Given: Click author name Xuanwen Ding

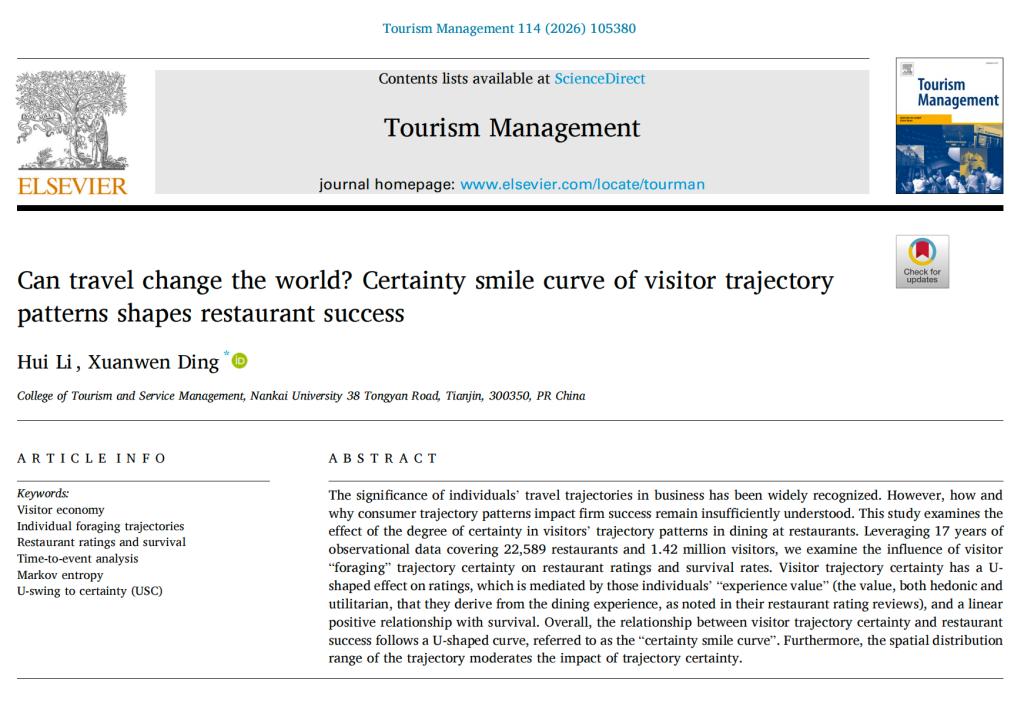Looking at the screenshot, I should click(153, 362).
